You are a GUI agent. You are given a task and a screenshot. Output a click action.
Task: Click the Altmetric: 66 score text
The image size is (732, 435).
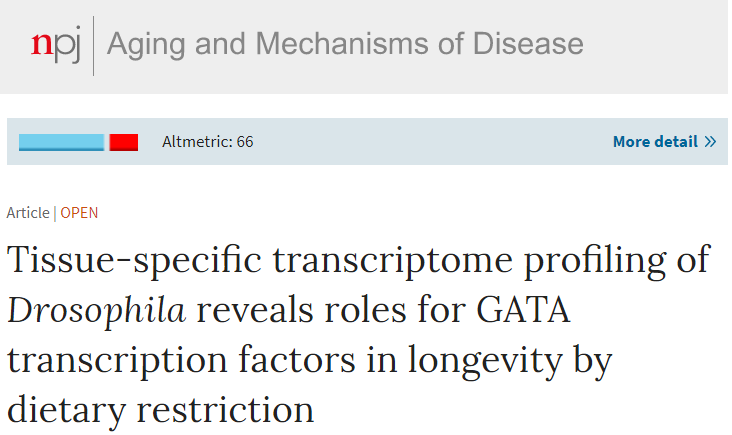208,141
